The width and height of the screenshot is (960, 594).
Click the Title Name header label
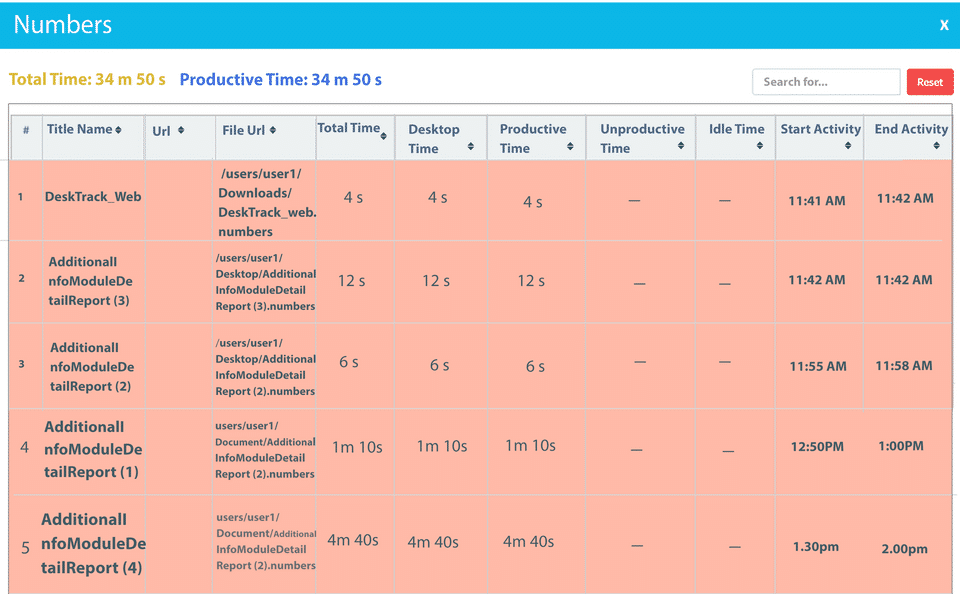[79, 129]
